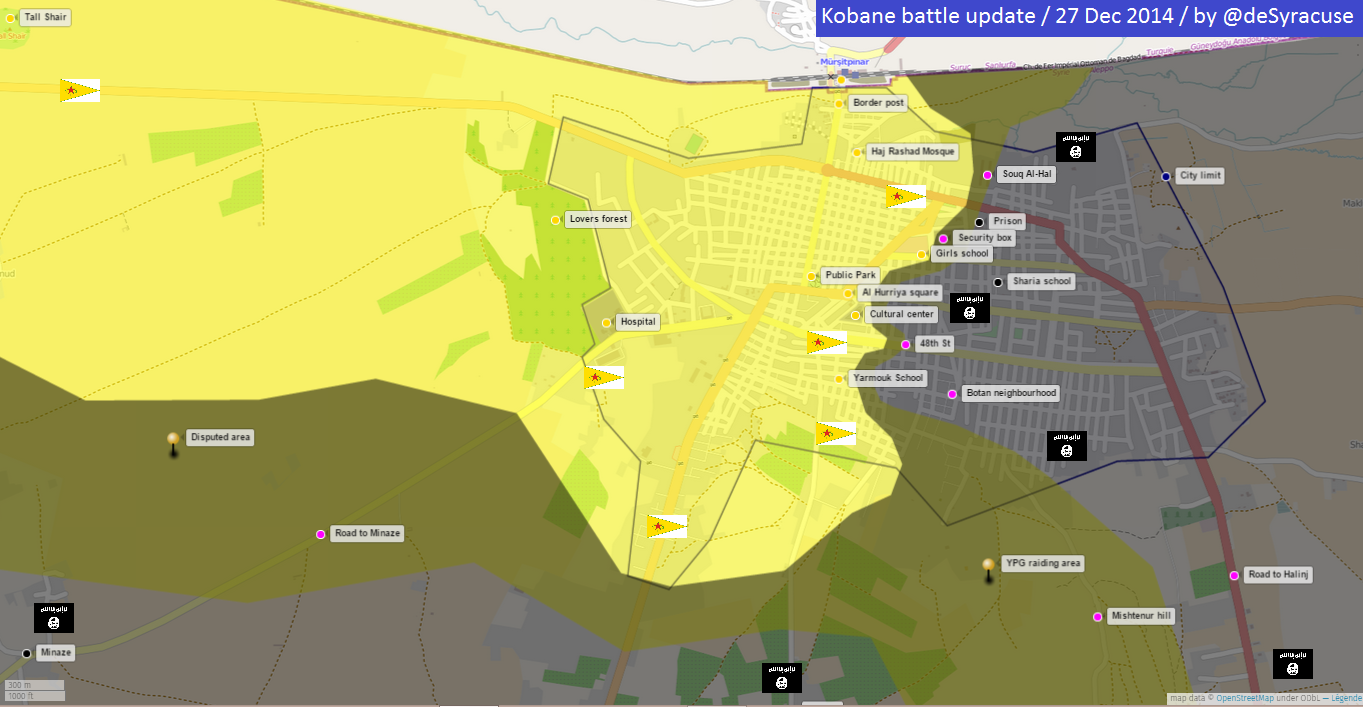Viewport: 1363px width, 707px height.
Task: Click the magenta dot for Road to Minaze
Action: pos(321,534)
